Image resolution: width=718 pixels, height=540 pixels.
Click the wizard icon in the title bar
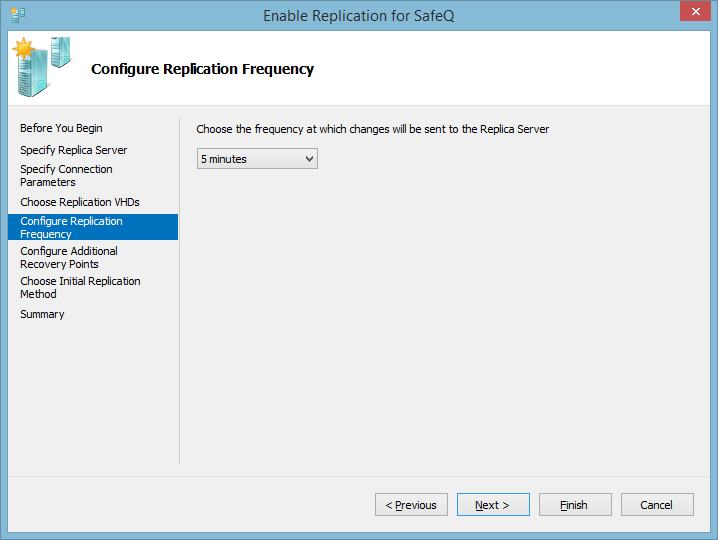click(x=18, y=15)
